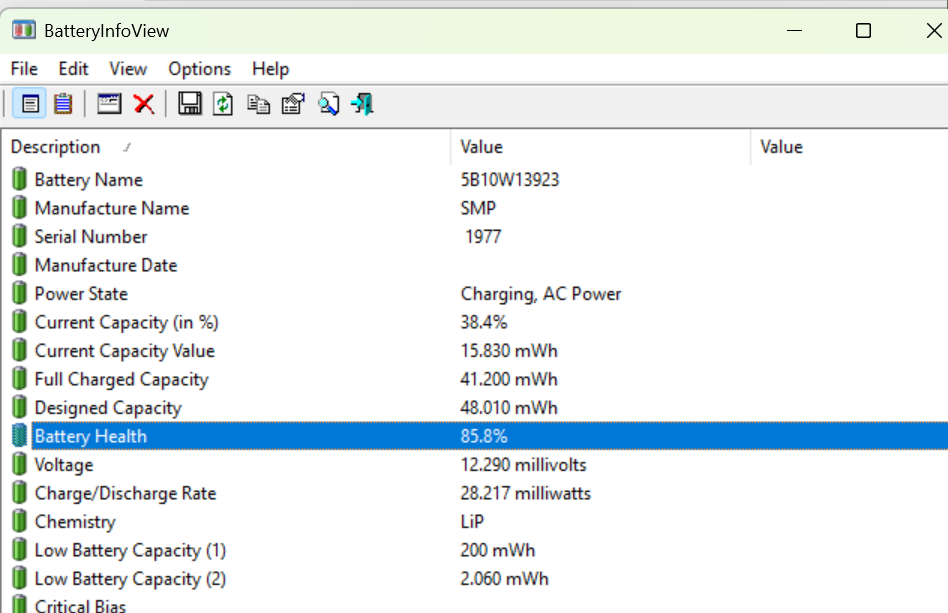Click the battery icon beside Charge/Discharge Rate
948x613 pixels.
pyautogui.click(x=19, y=493)
